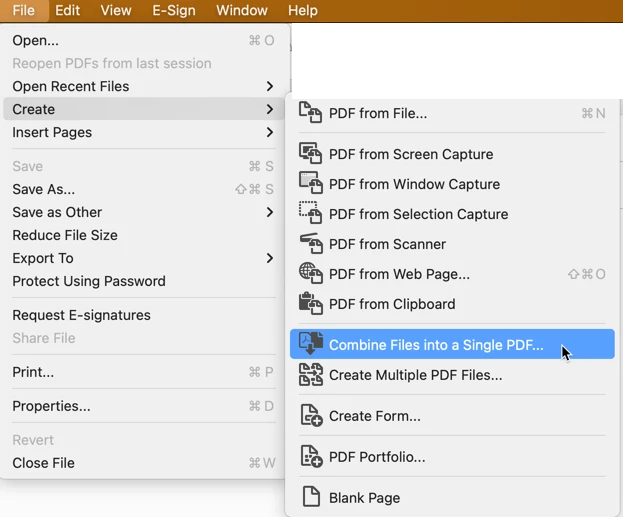Click the Create Form icon
The width and height of the screenshot is (626, 517).
point(311,416)
